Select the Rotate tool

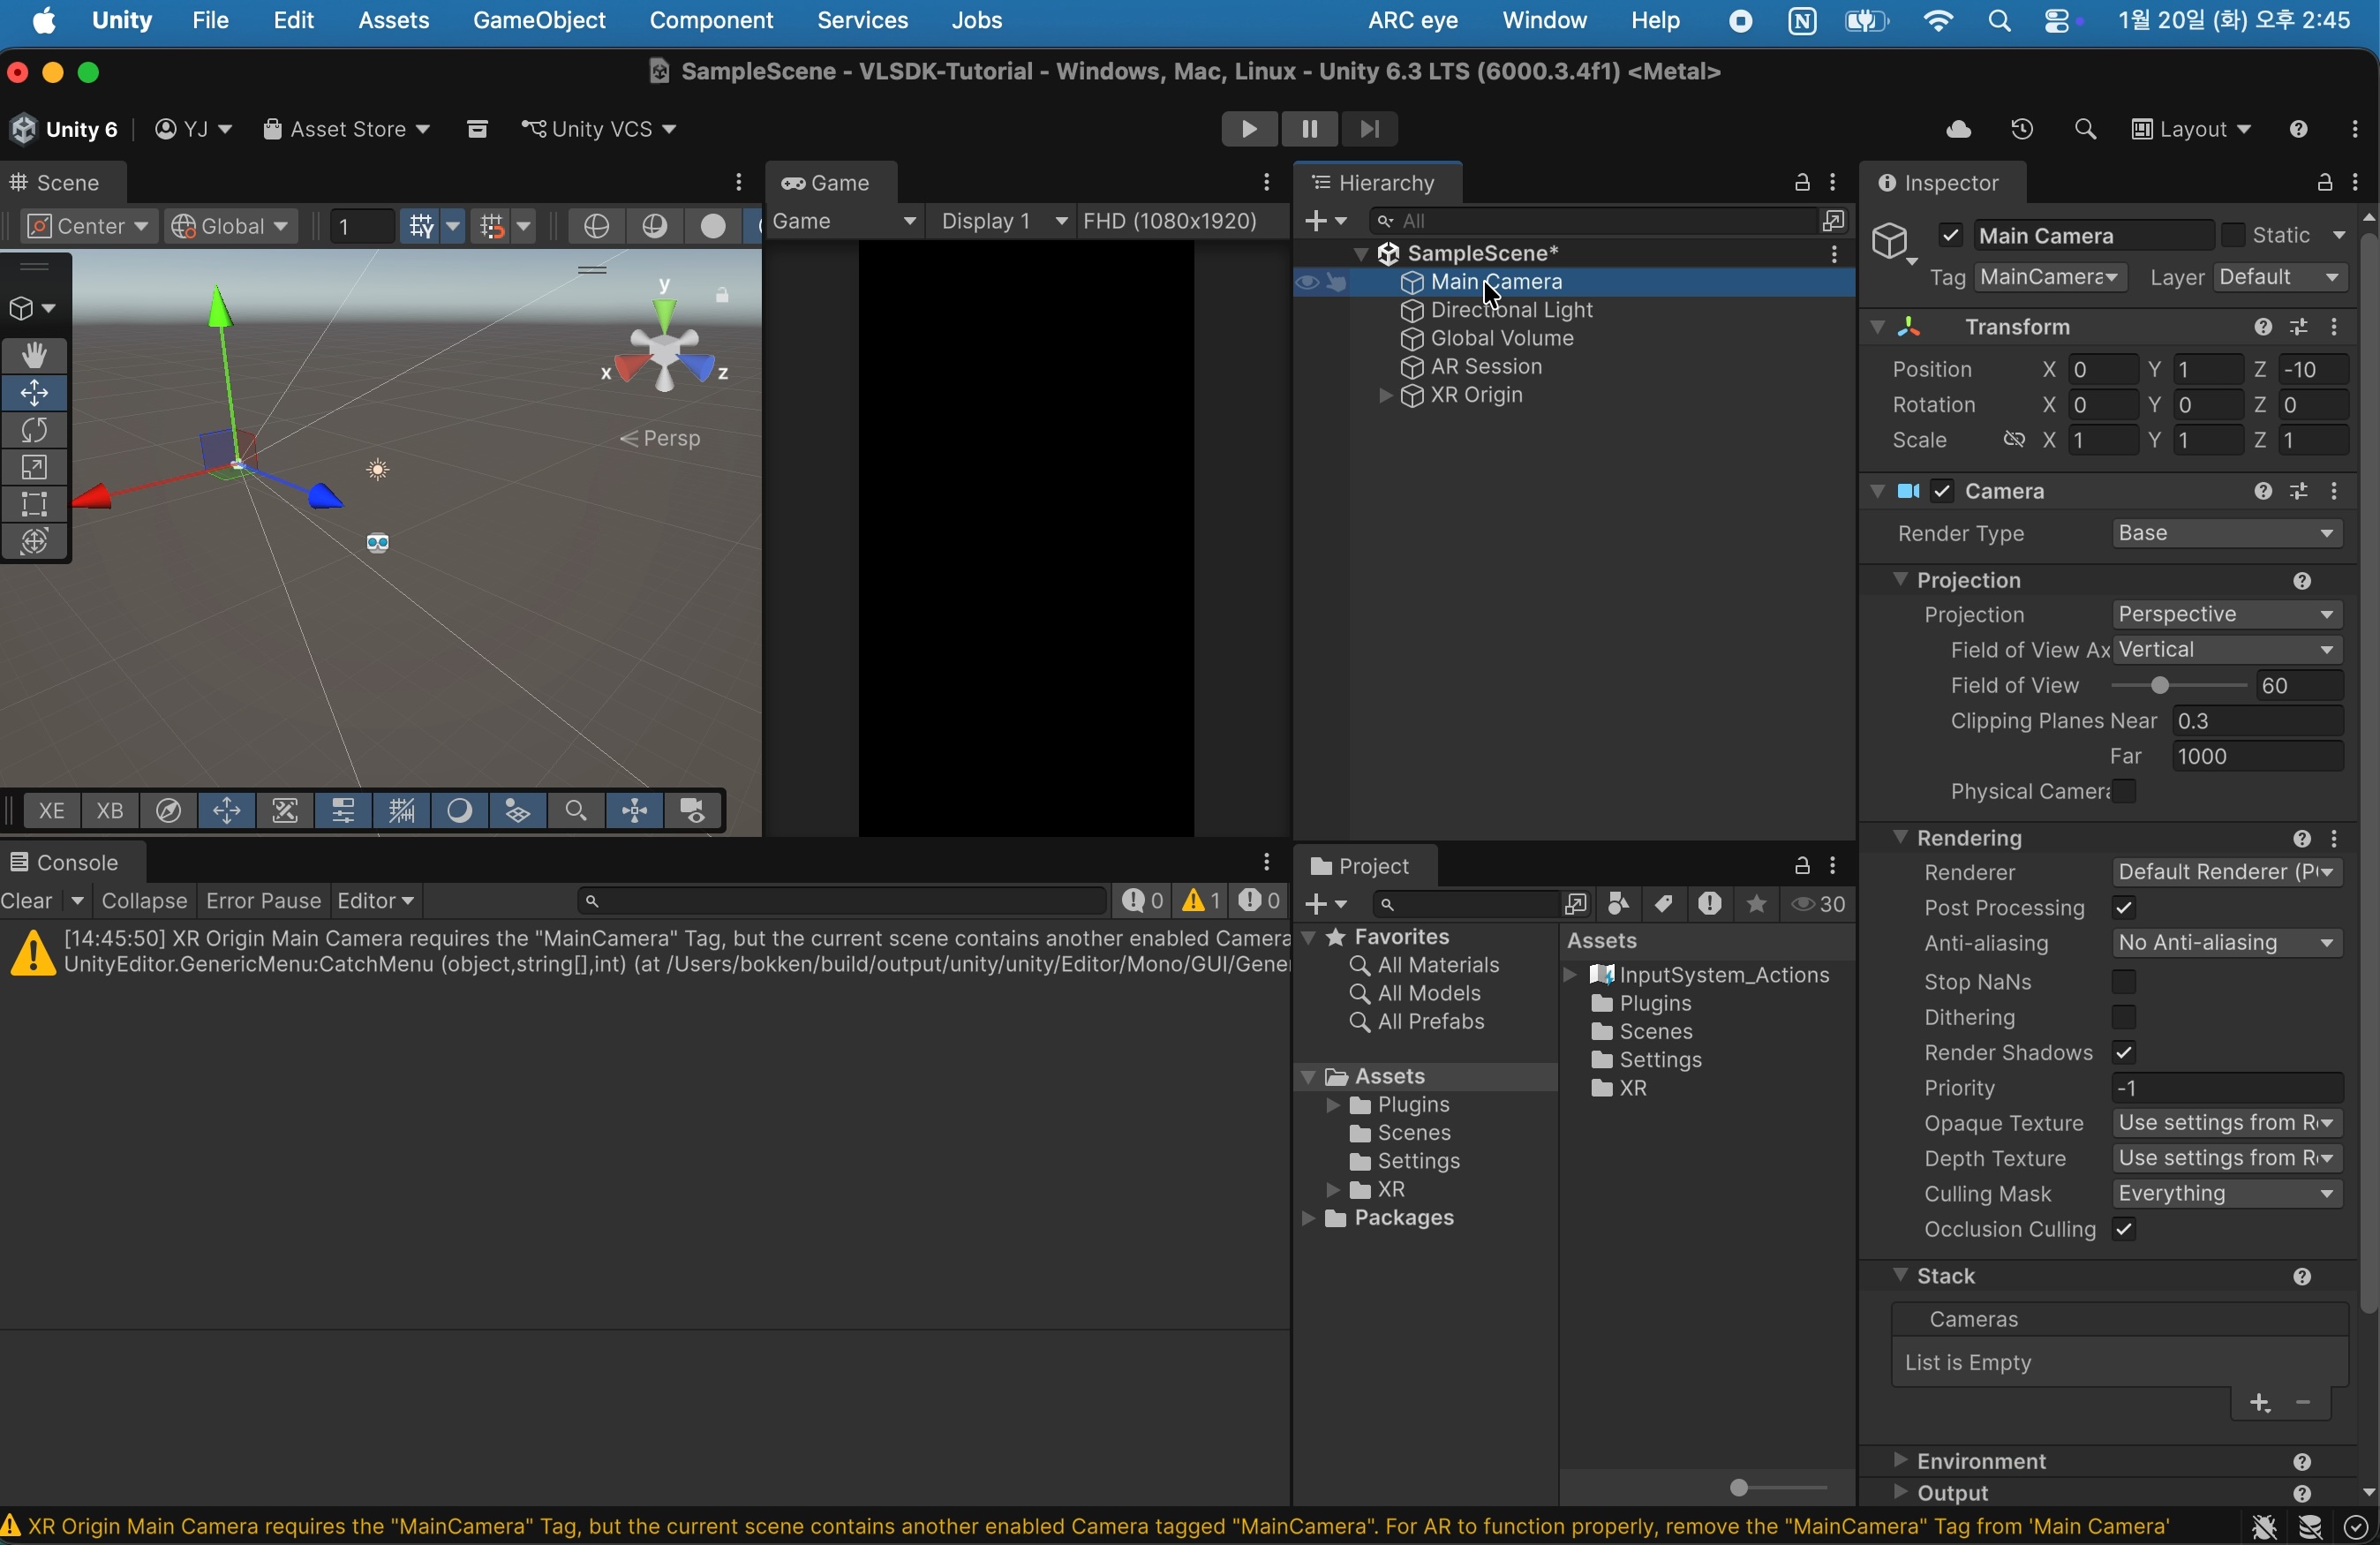pos(35,430)
